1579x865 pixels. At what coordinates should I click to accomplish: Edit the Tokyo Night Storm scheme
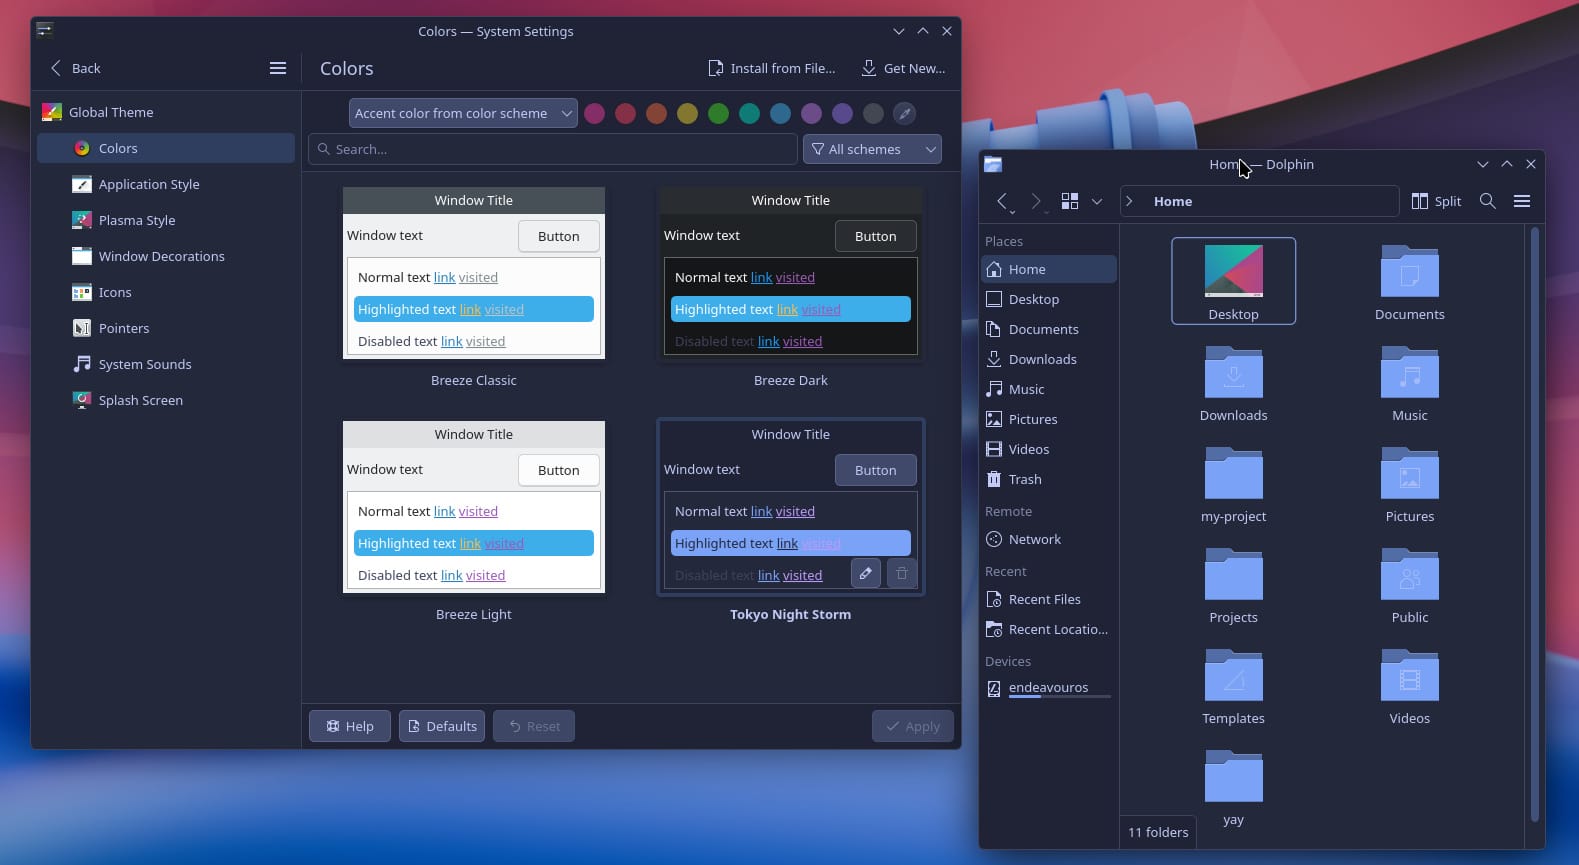(866, 573)
